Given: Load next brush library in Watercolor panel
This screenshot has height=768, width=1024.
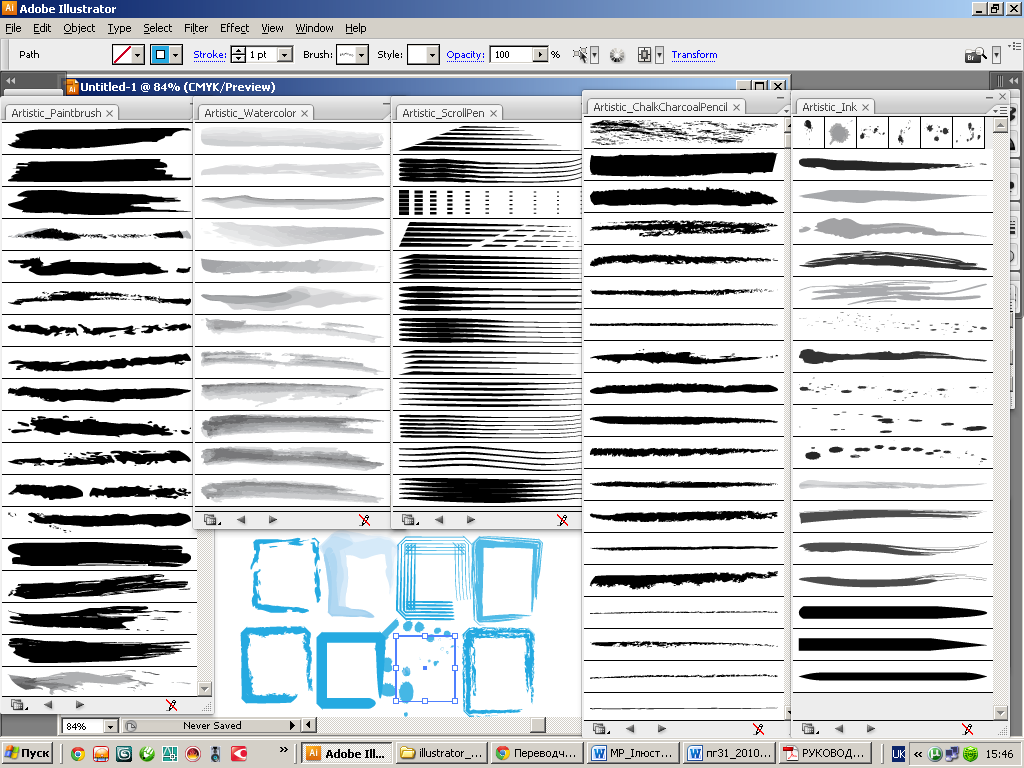Looking at the screenshot, I should point(273,520).
